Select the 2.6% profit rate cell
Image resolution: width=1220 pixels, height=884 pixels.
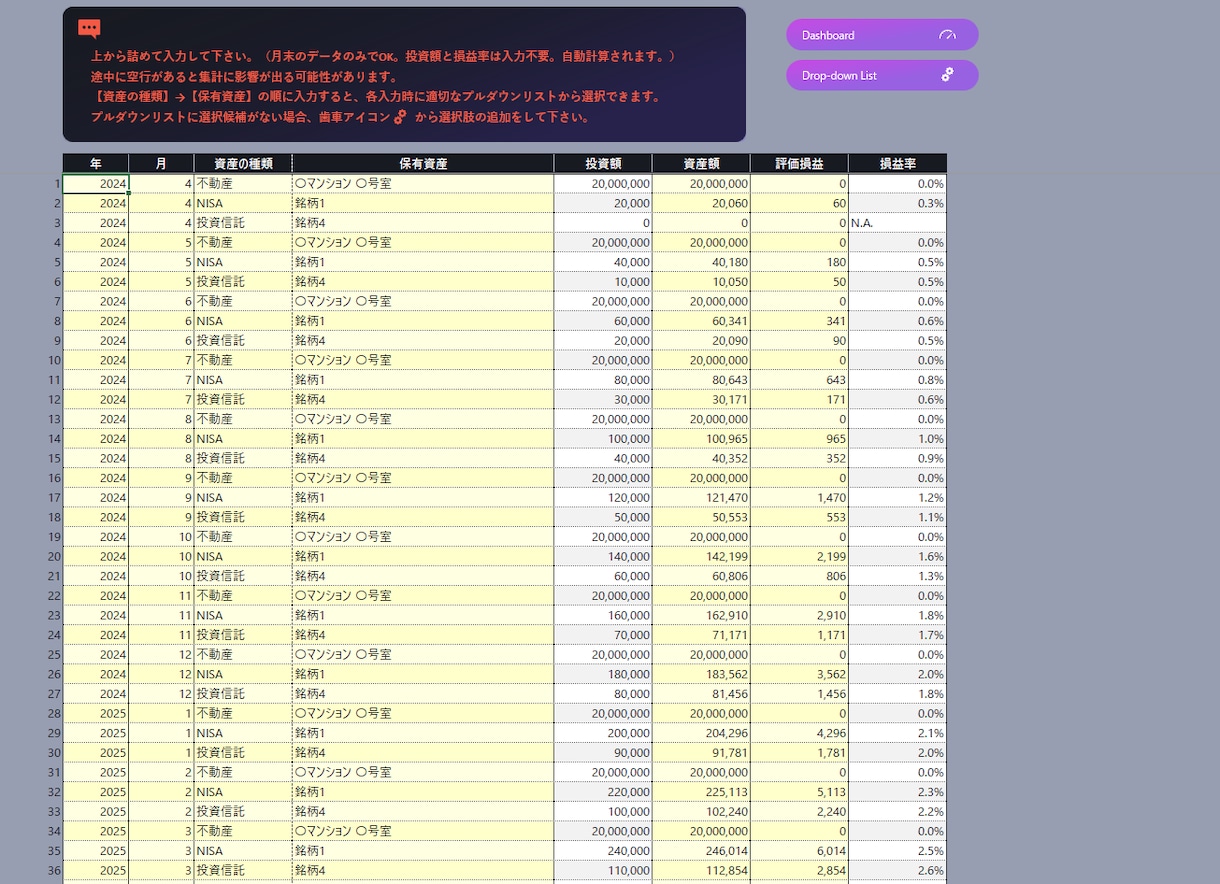897,870
